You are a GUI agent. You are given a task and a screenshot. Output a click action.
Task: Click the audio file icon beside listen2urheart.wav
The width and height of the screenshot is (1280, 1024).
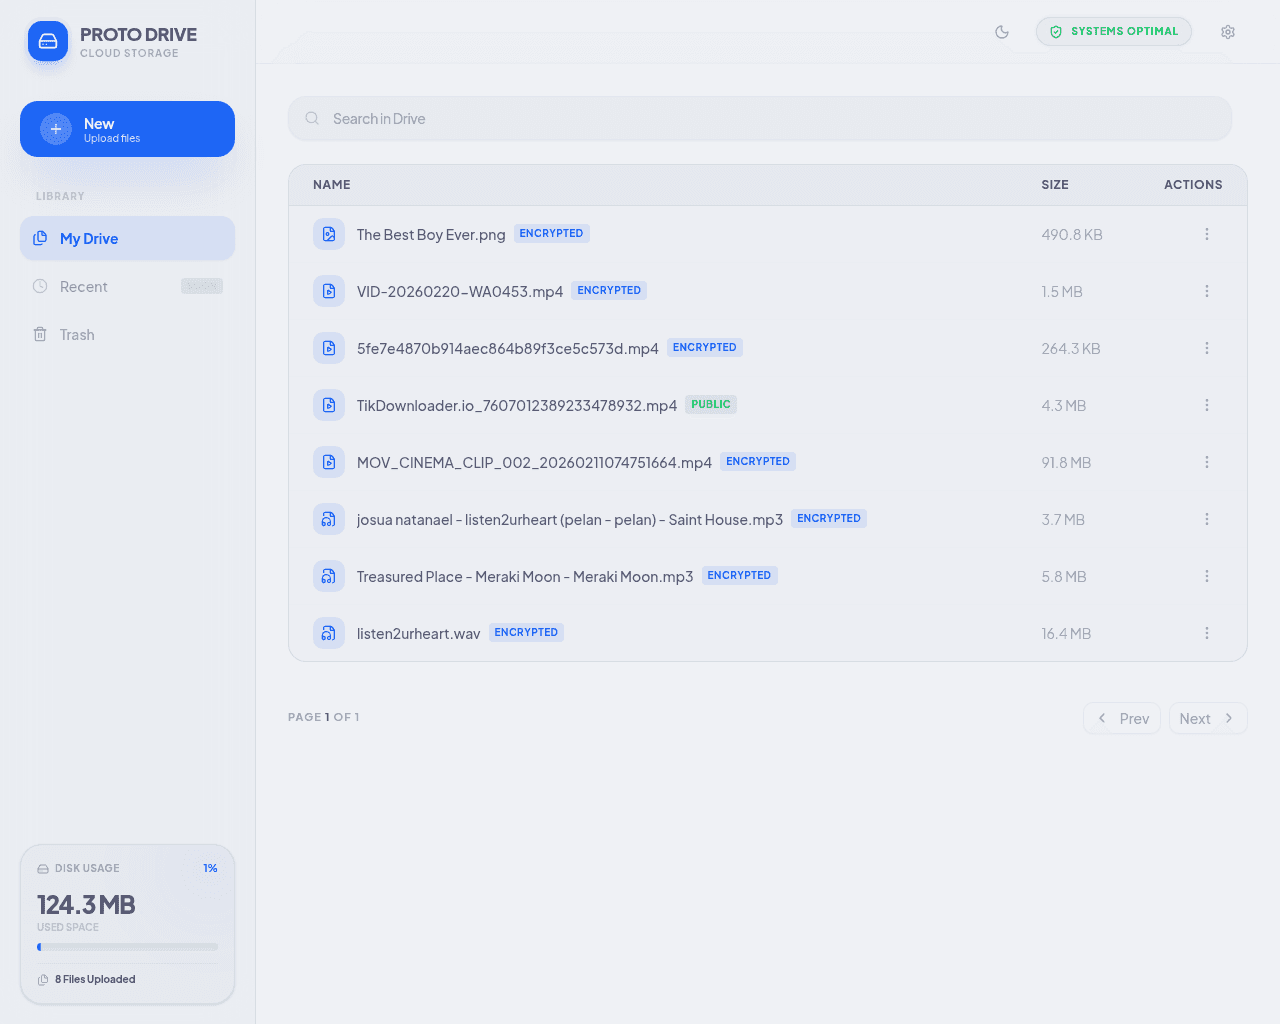point(329,633)
